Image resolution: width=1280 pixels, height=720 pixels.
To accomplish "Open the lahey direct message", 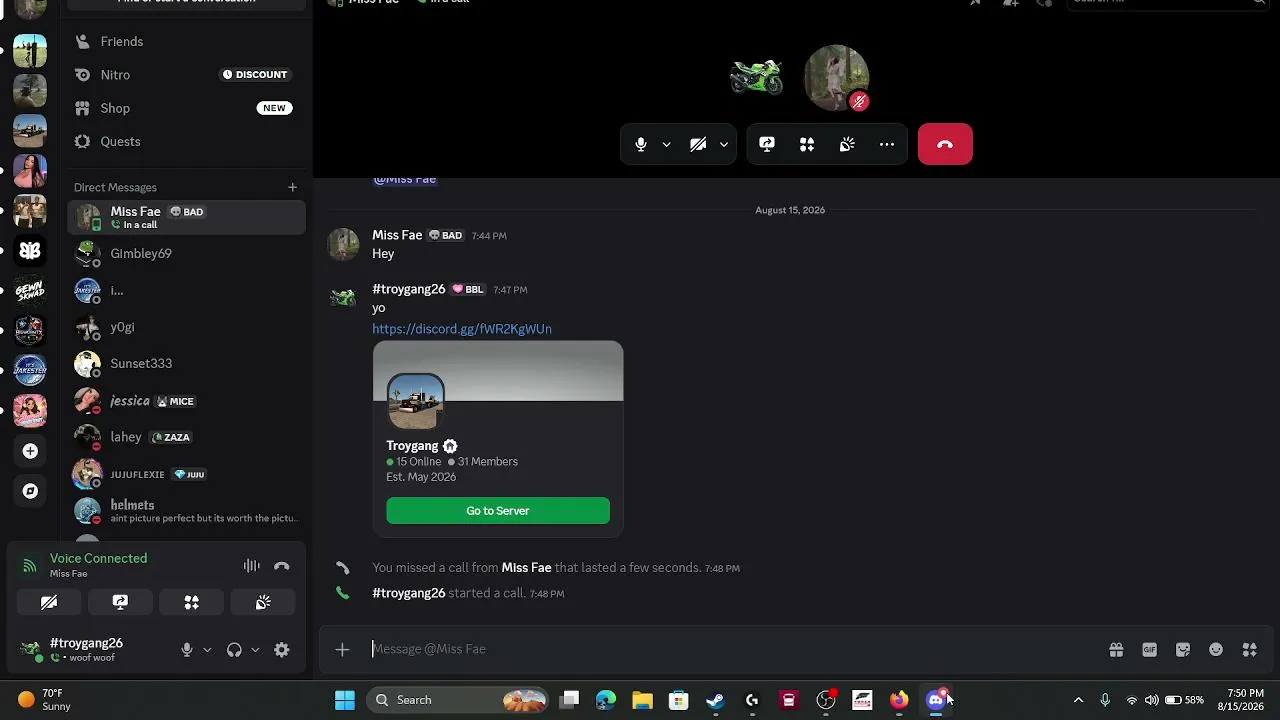I will point(186,437).
